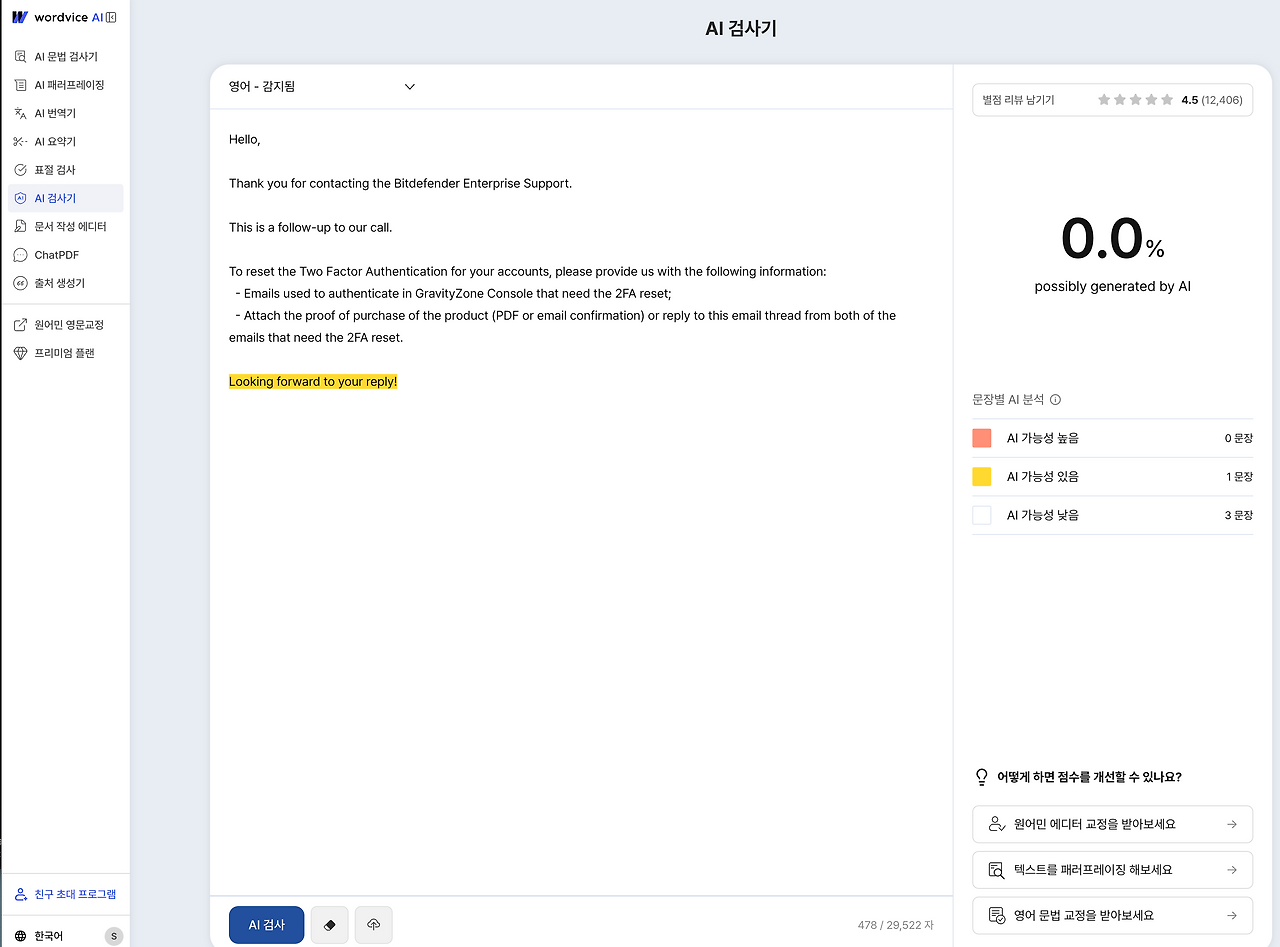
Task: Open AI 문법 검사기 from the sidebar
Action: tap(65, 57)
